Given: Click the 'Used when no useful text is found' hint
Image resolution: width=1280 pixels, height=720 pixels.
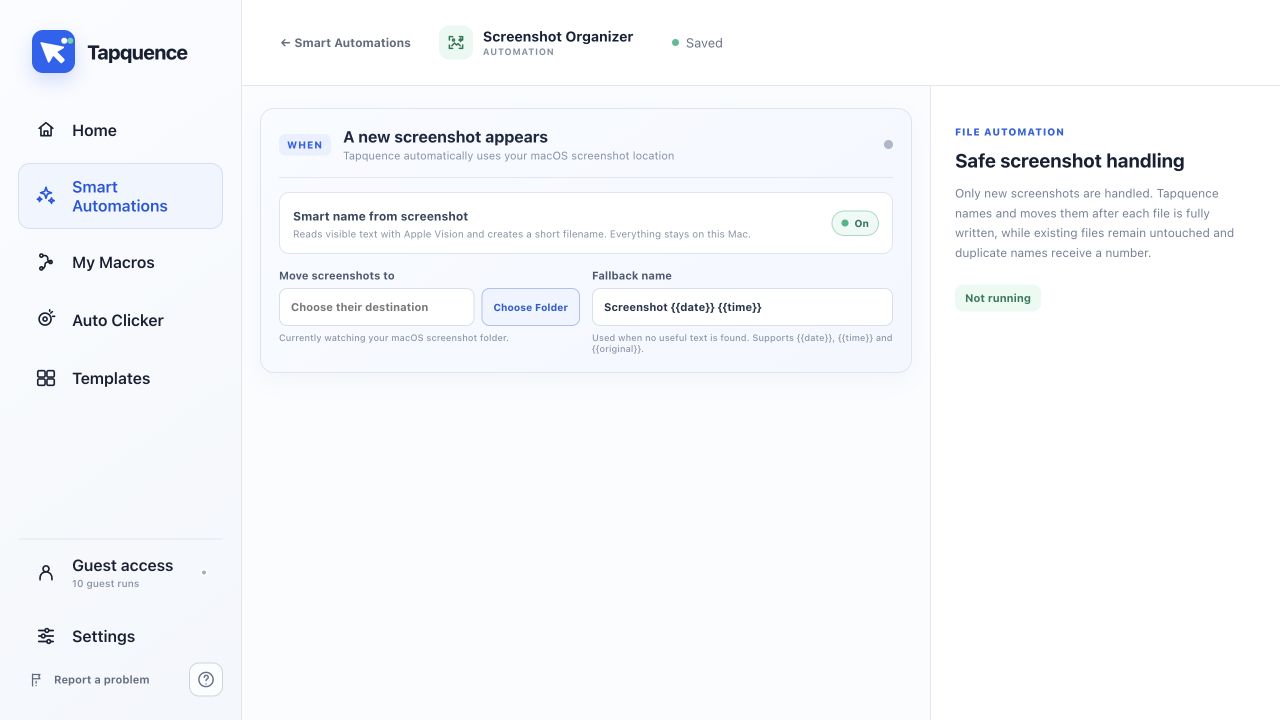Looking at the screenshot, I should coord(742,343).
